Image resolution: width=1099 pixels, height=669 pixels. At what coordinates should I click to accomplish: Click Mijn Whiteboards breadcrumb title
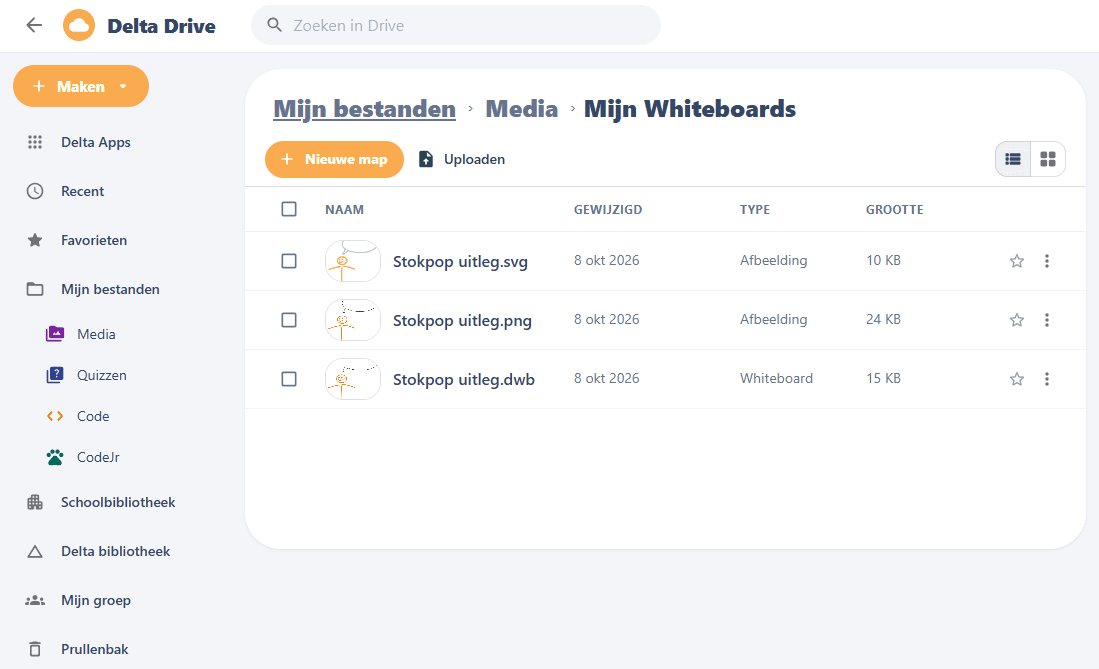pyautogui.click(x=690, y=109)
